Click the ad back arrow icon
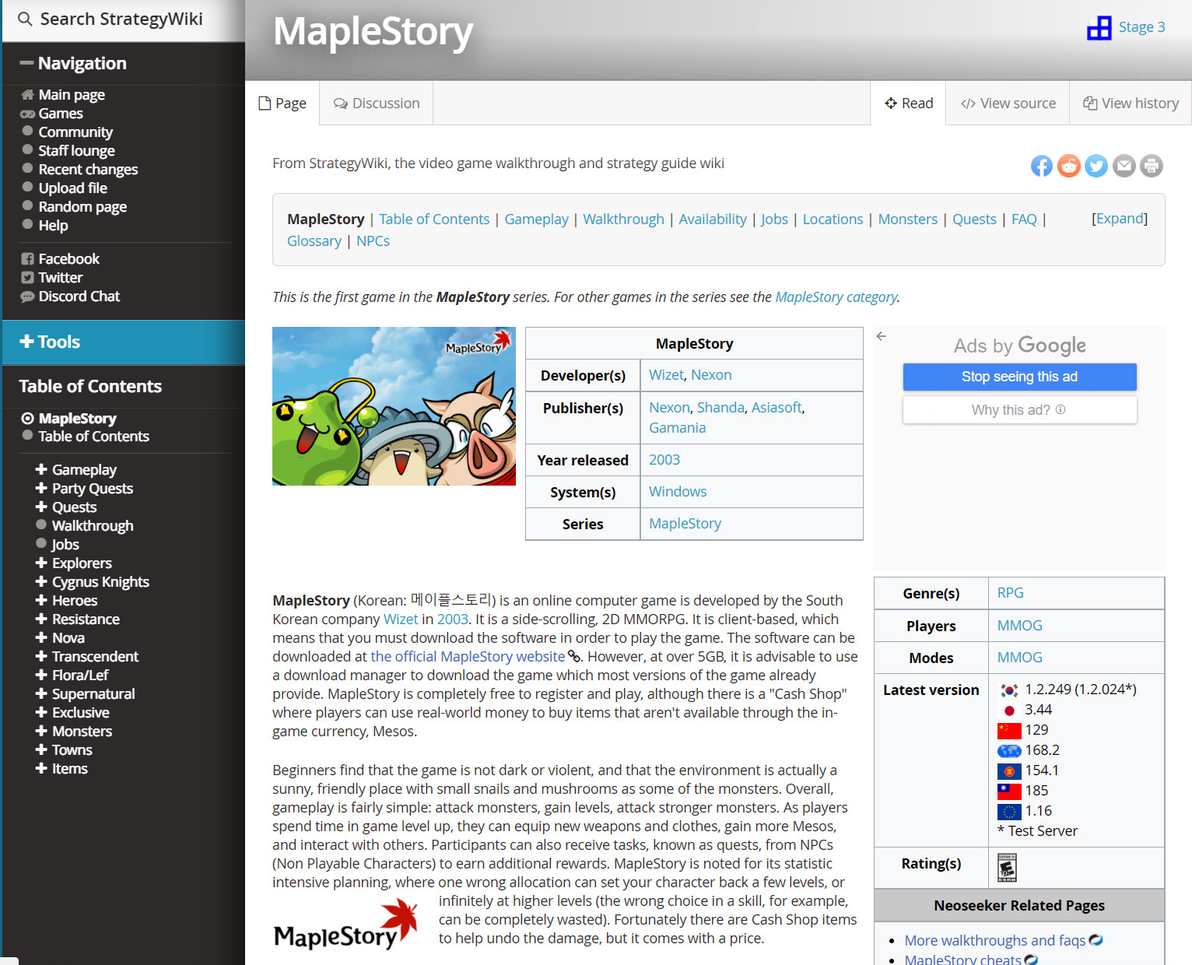 881,336
